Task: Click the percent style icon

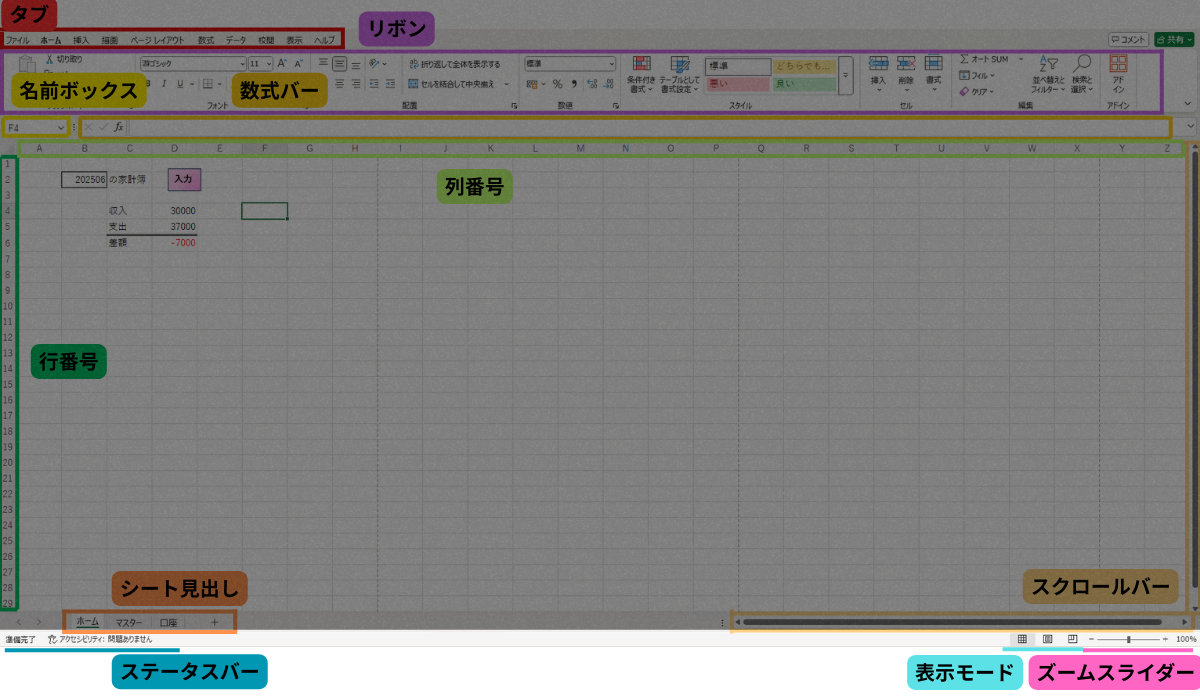Action: pyautogui.click(x=557, y=84)
